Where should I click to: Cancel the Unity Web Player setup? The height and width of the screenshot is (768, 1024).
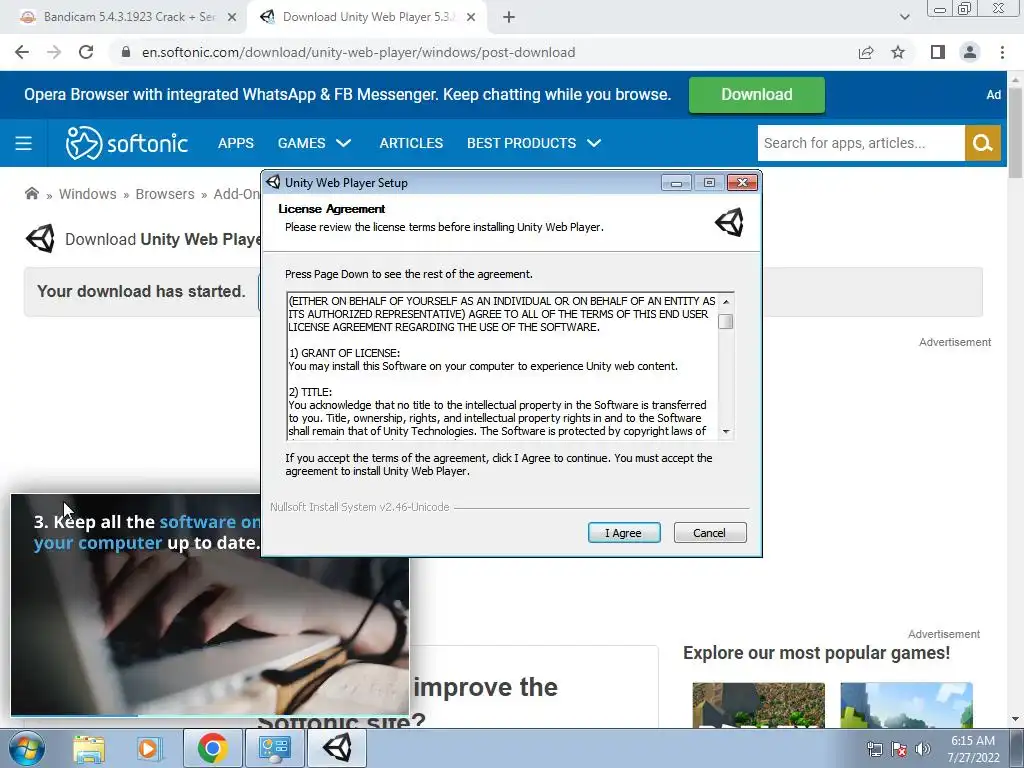coord(709,533)
